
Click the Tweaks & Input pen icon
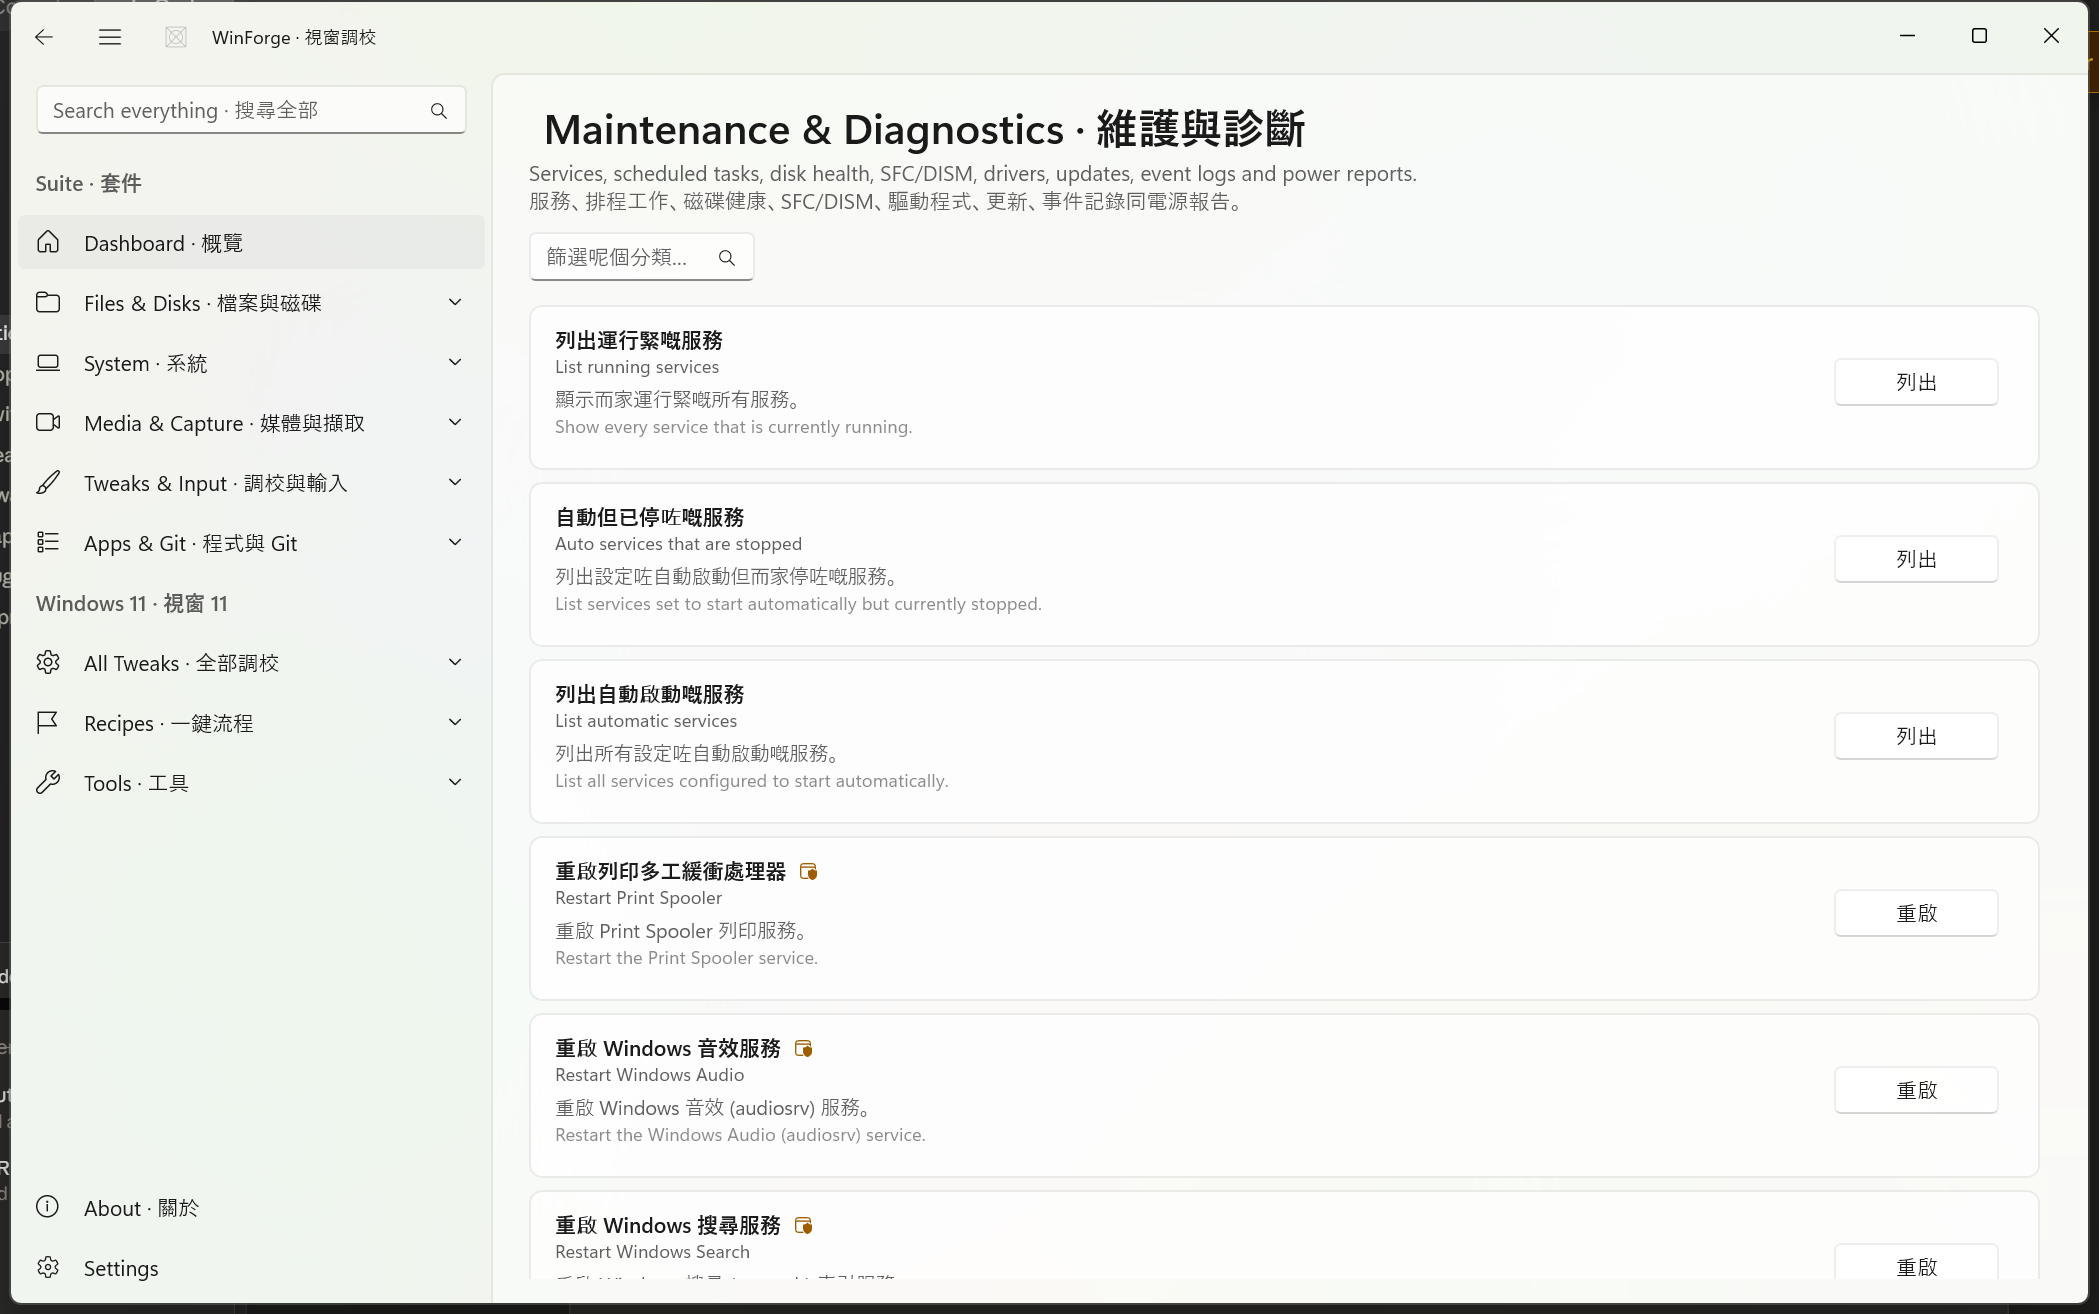48,482
